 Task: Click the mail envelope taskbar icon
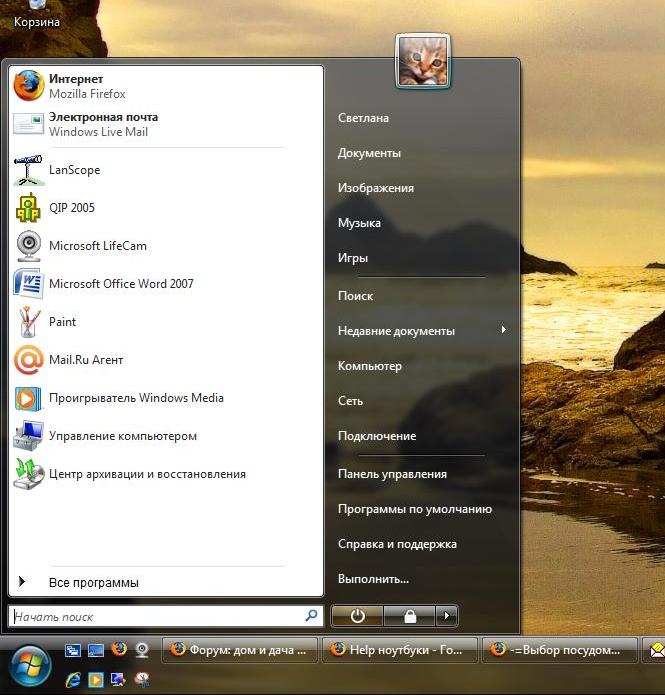[x=657, y=650]
